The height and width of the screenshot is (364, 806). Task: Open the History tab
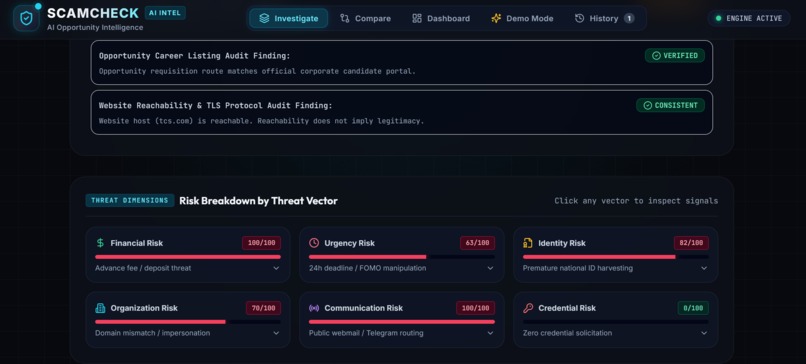(604, 19)
